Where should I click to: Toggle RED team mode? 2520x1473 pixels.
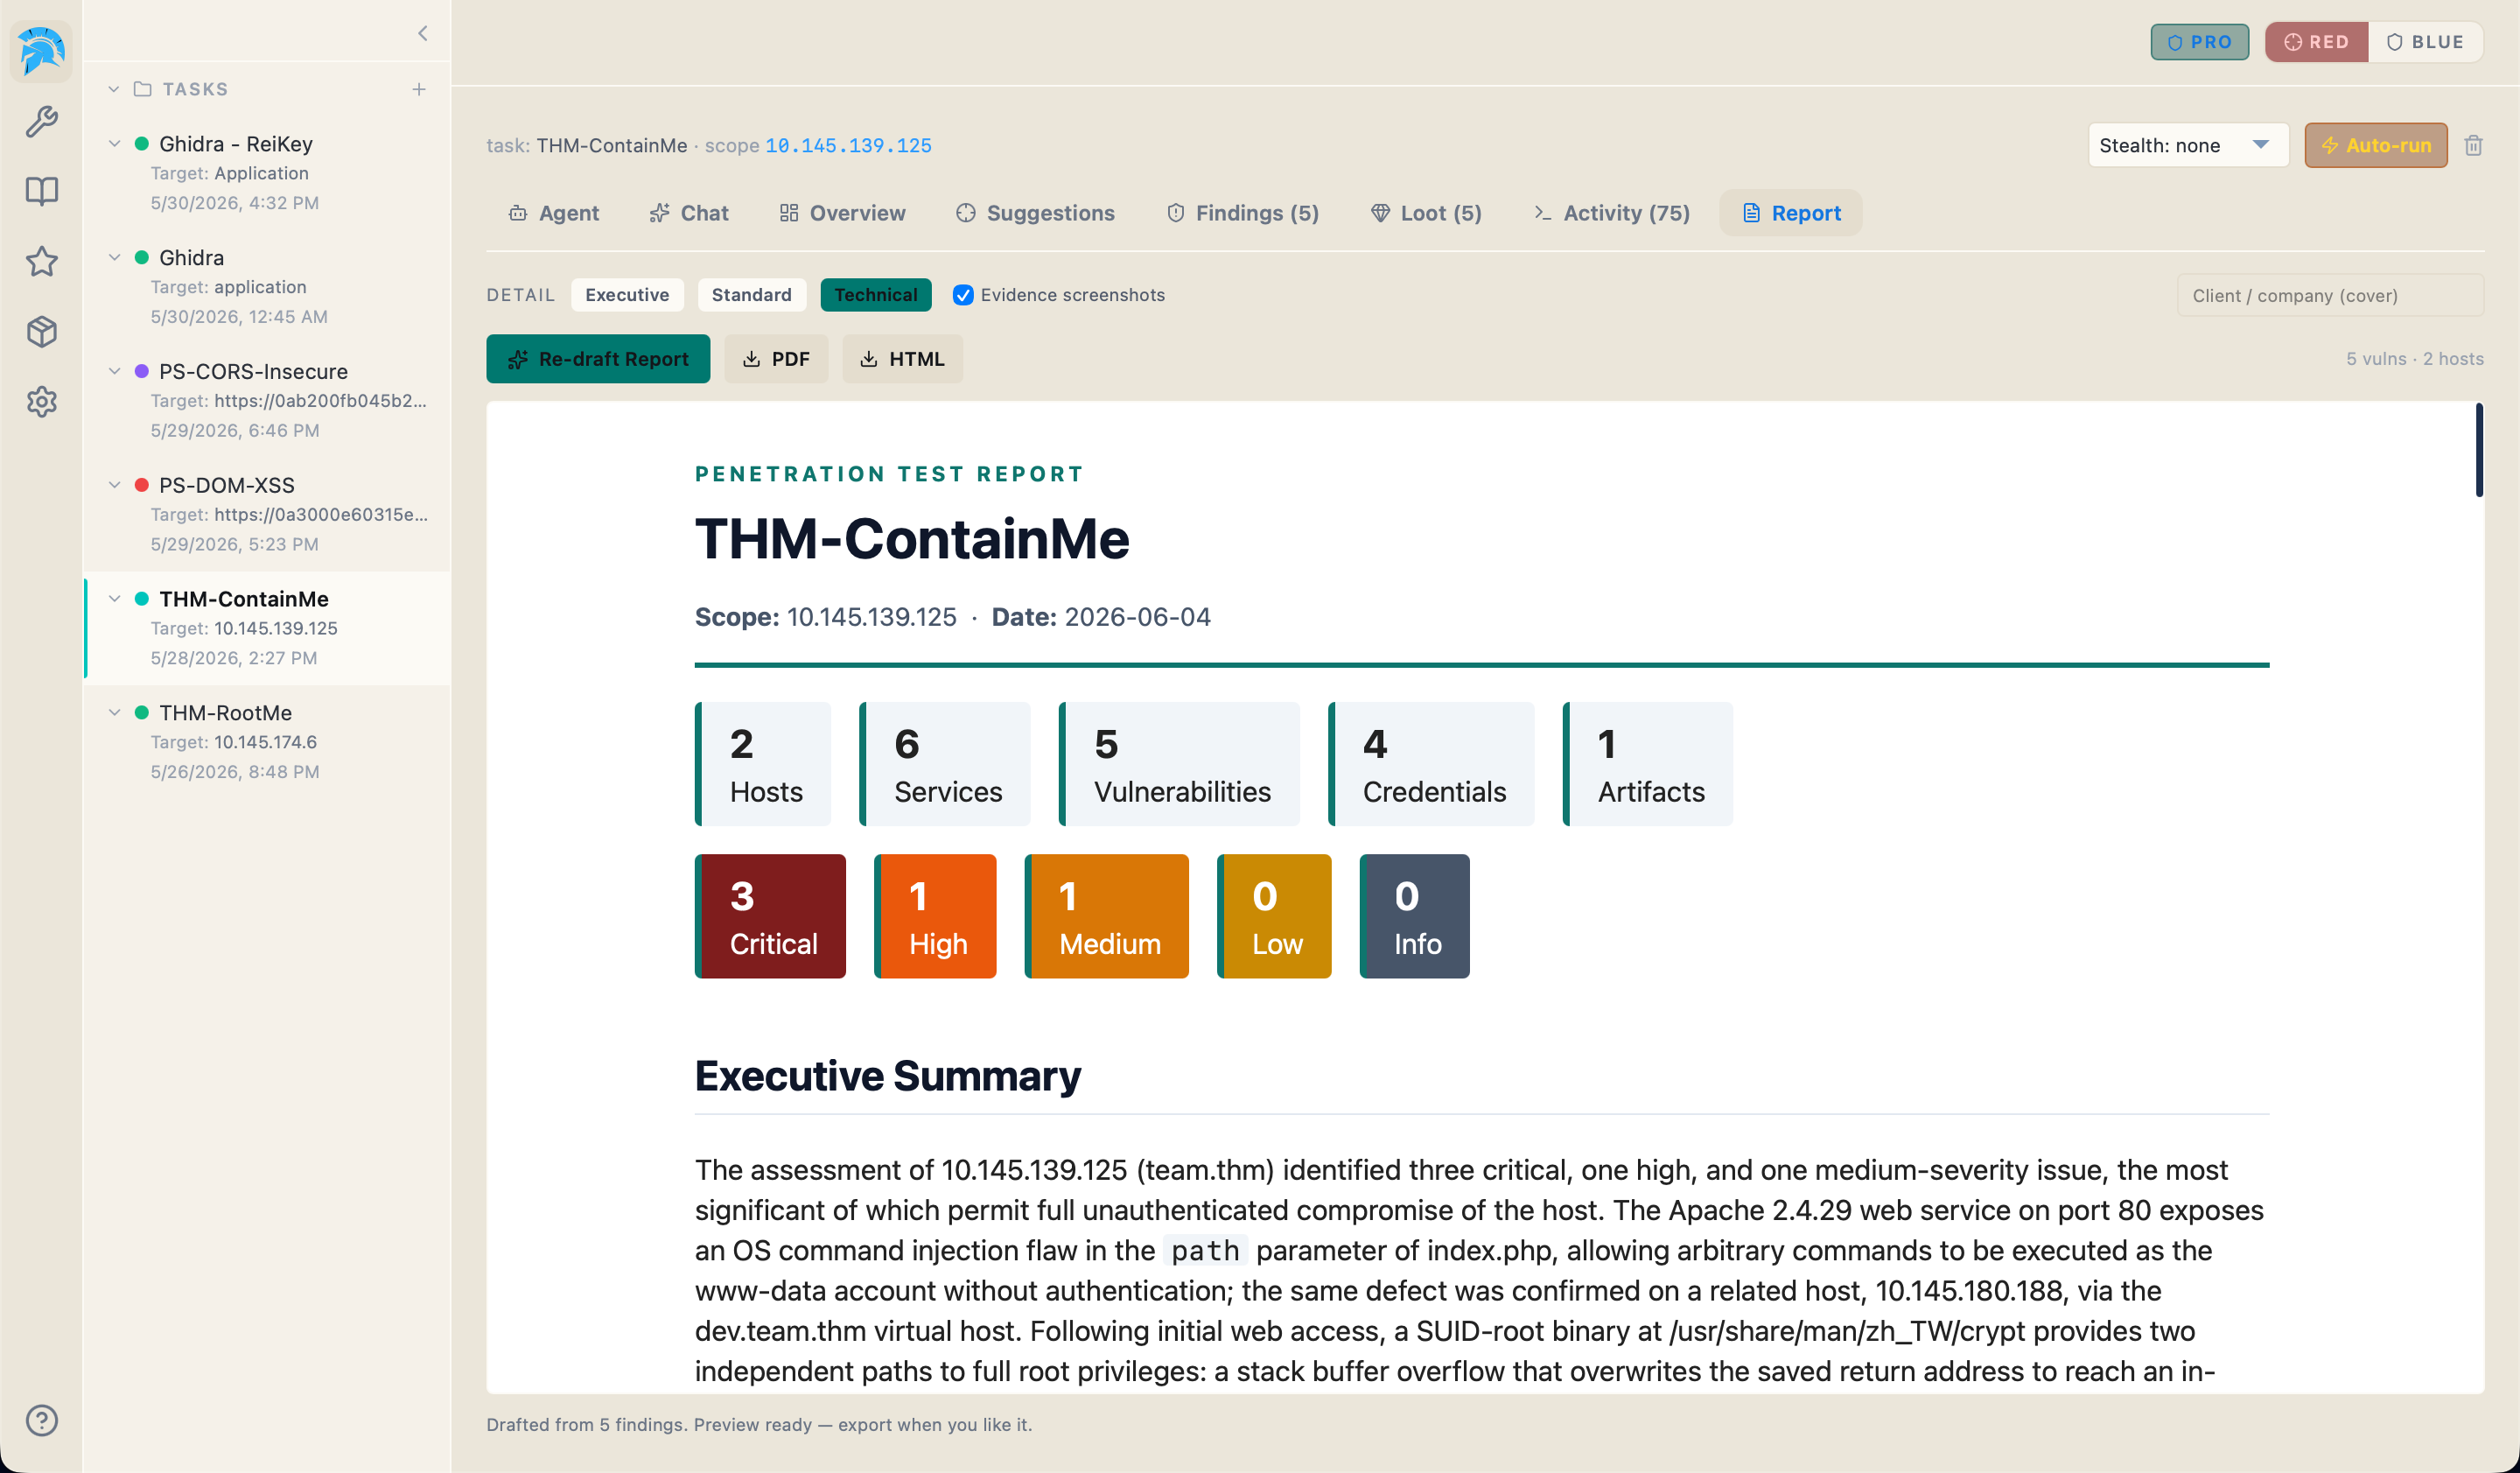(x=2316, y=42)
